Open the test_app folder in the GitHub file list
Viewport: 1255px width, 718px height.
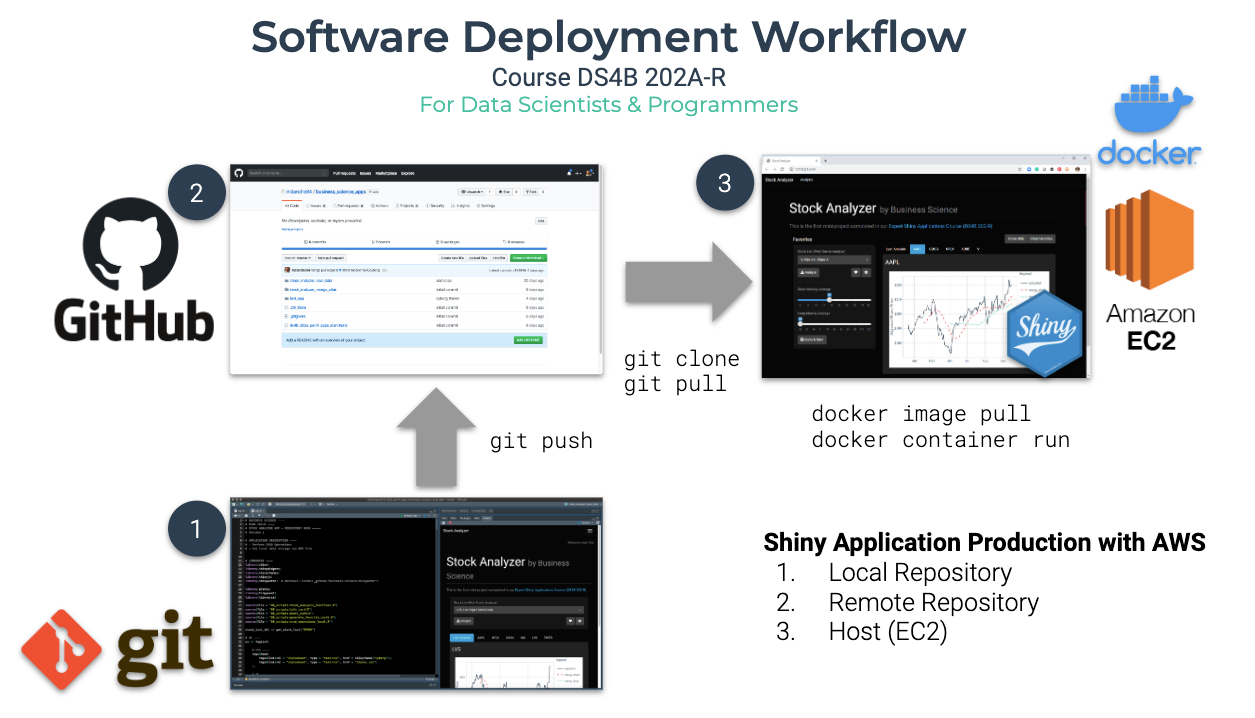296,298
